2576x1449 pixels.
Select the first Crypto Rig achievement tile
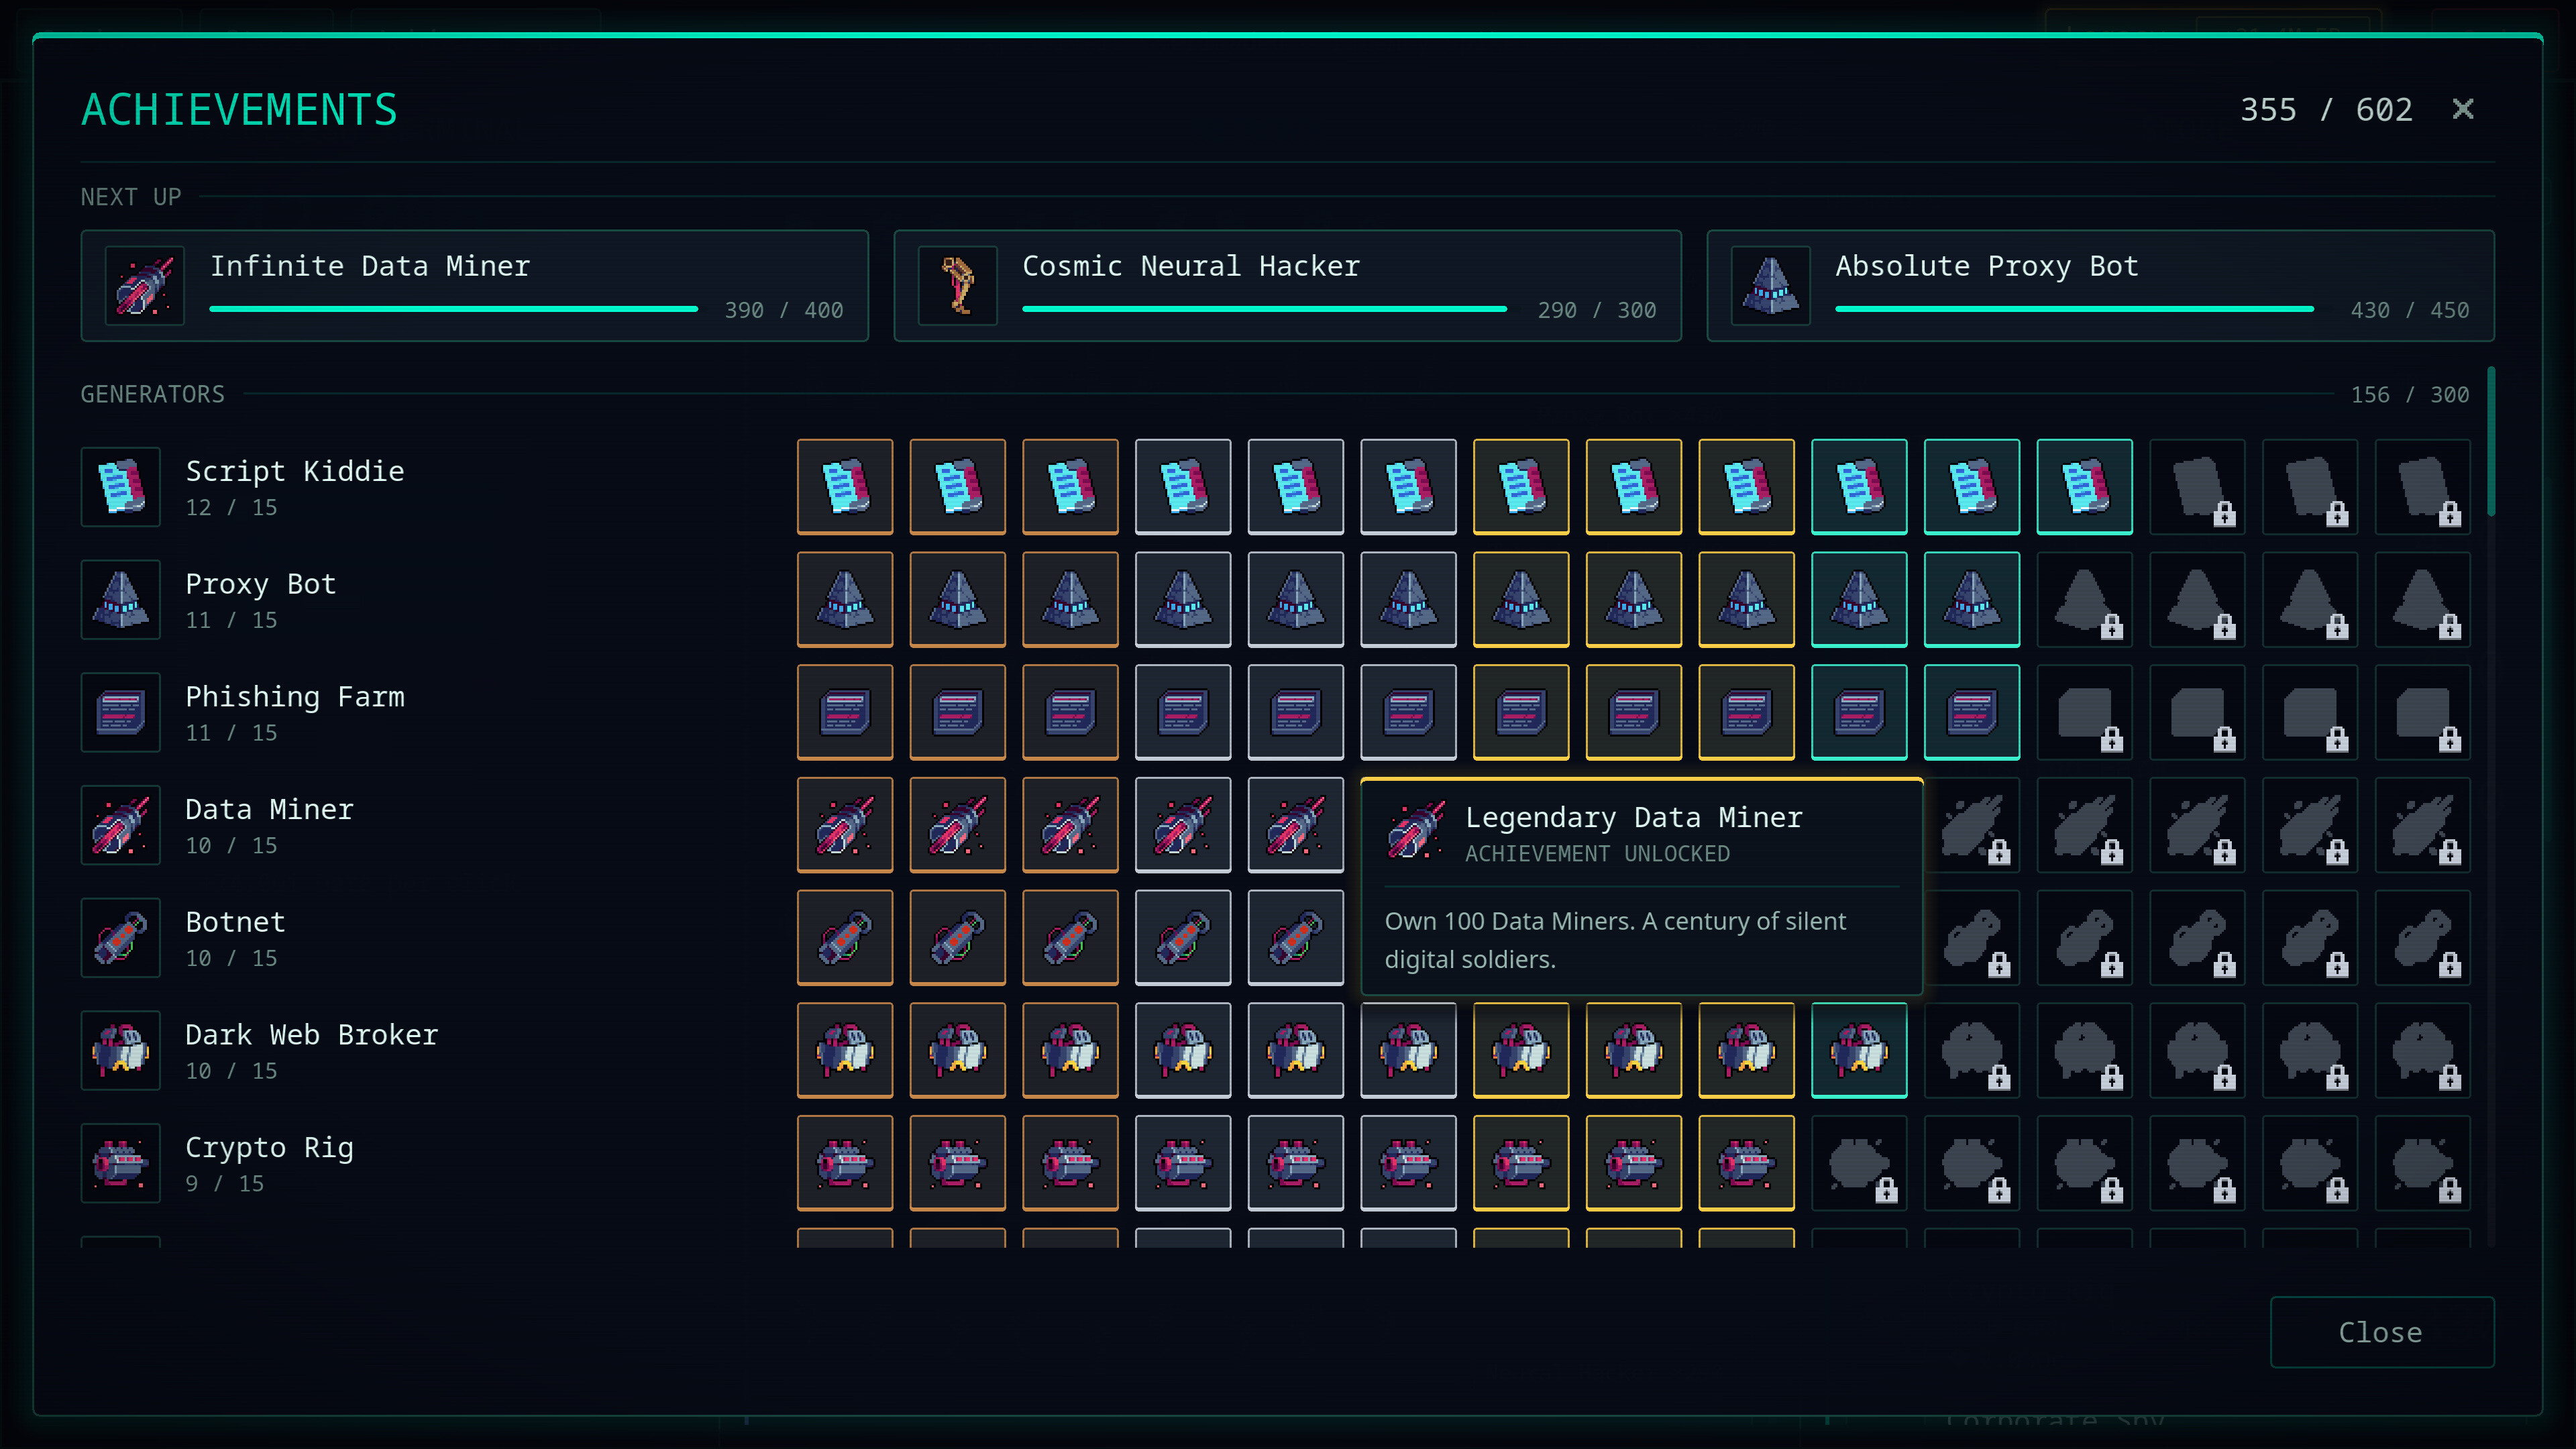(x=845, y=1163)
